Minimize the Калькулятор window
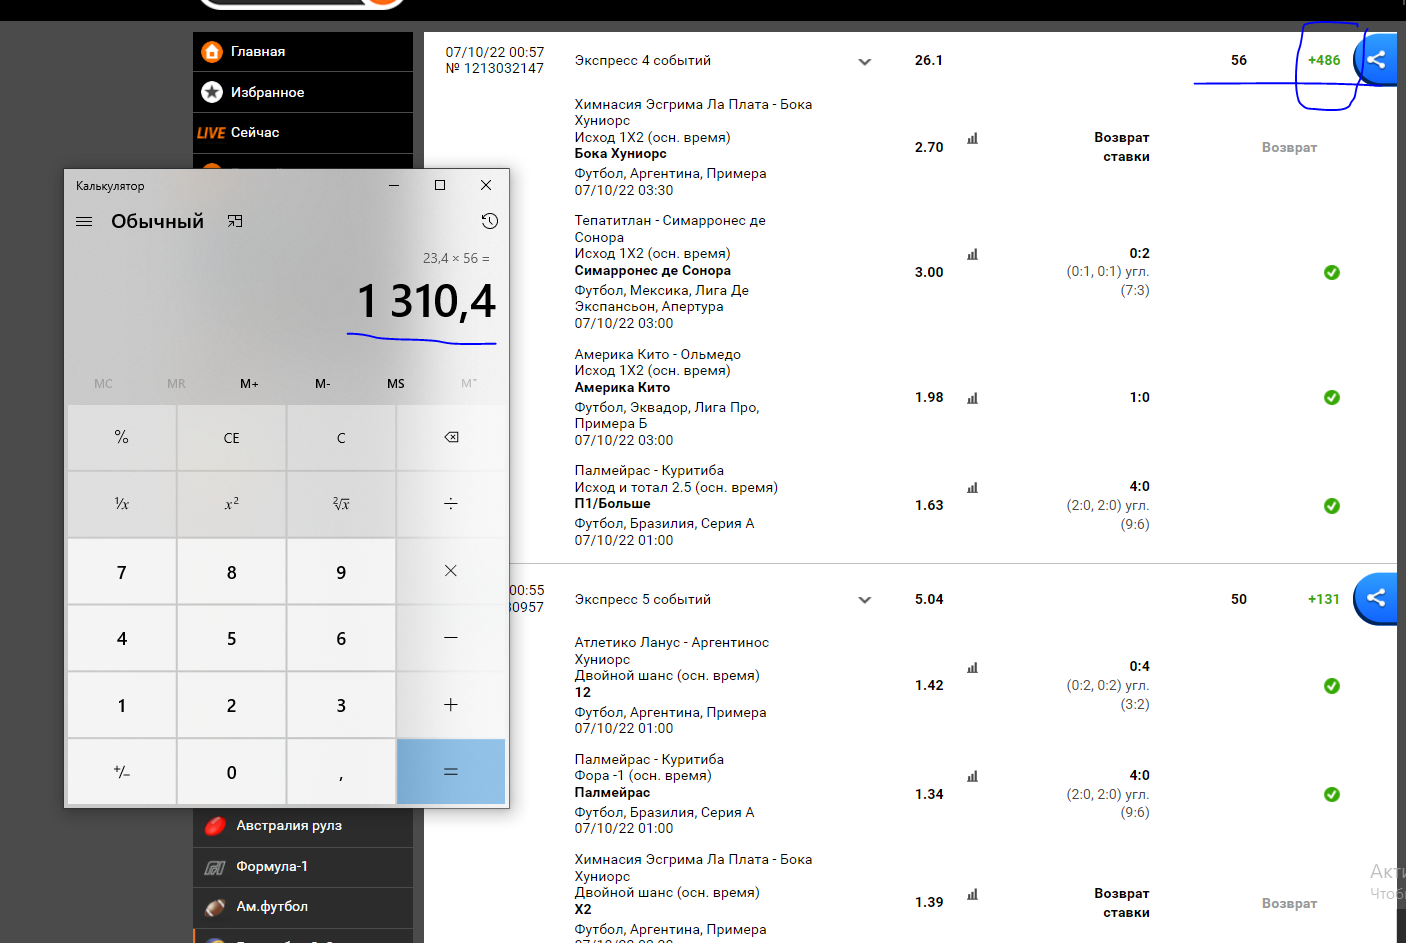The height and width of the screenshot is (943, 1406). point(394,185)
